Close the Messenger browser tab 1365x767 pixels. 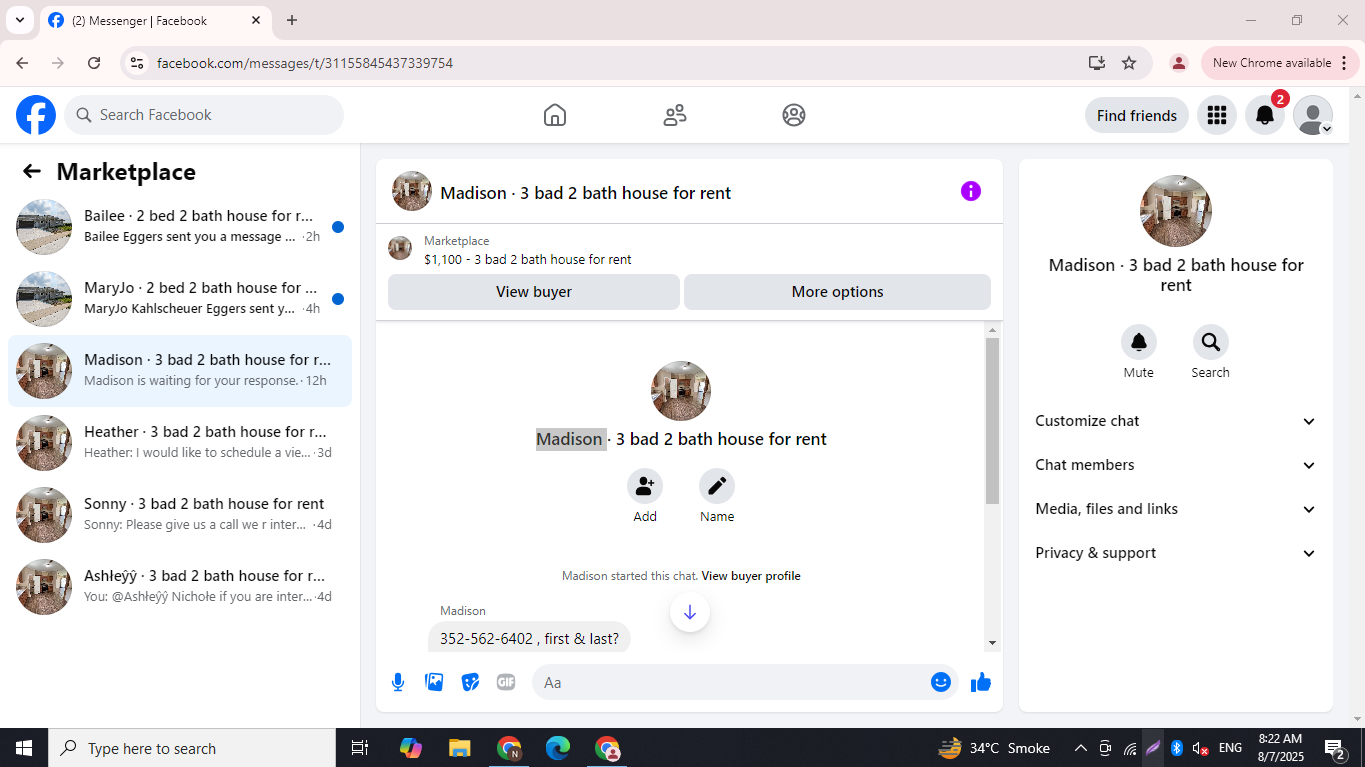256,20
